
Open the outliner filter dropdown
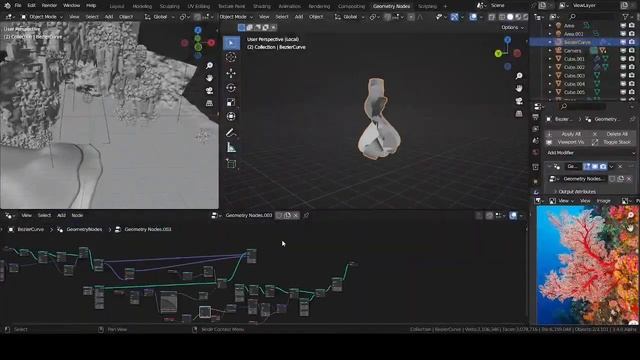click(627, 17)
